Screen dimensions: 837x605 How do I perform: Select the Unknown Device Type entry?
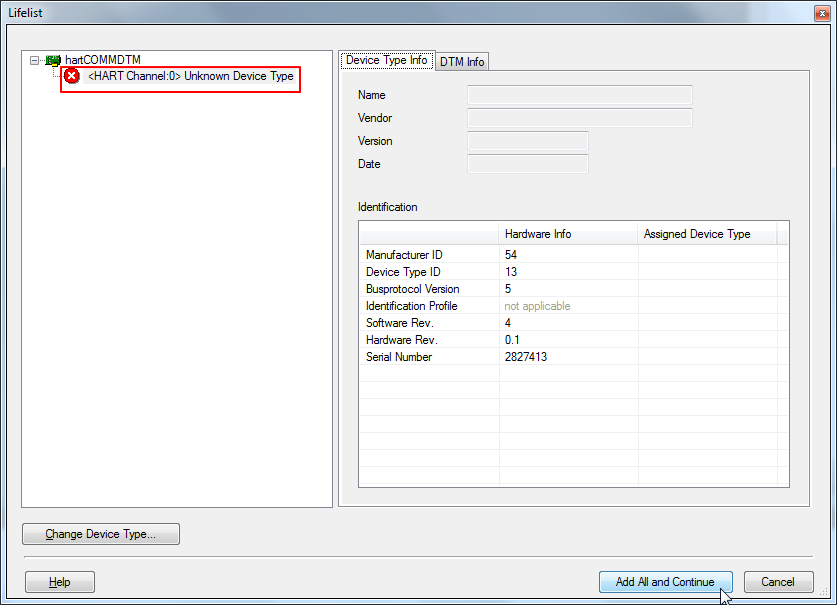(191, 76)
